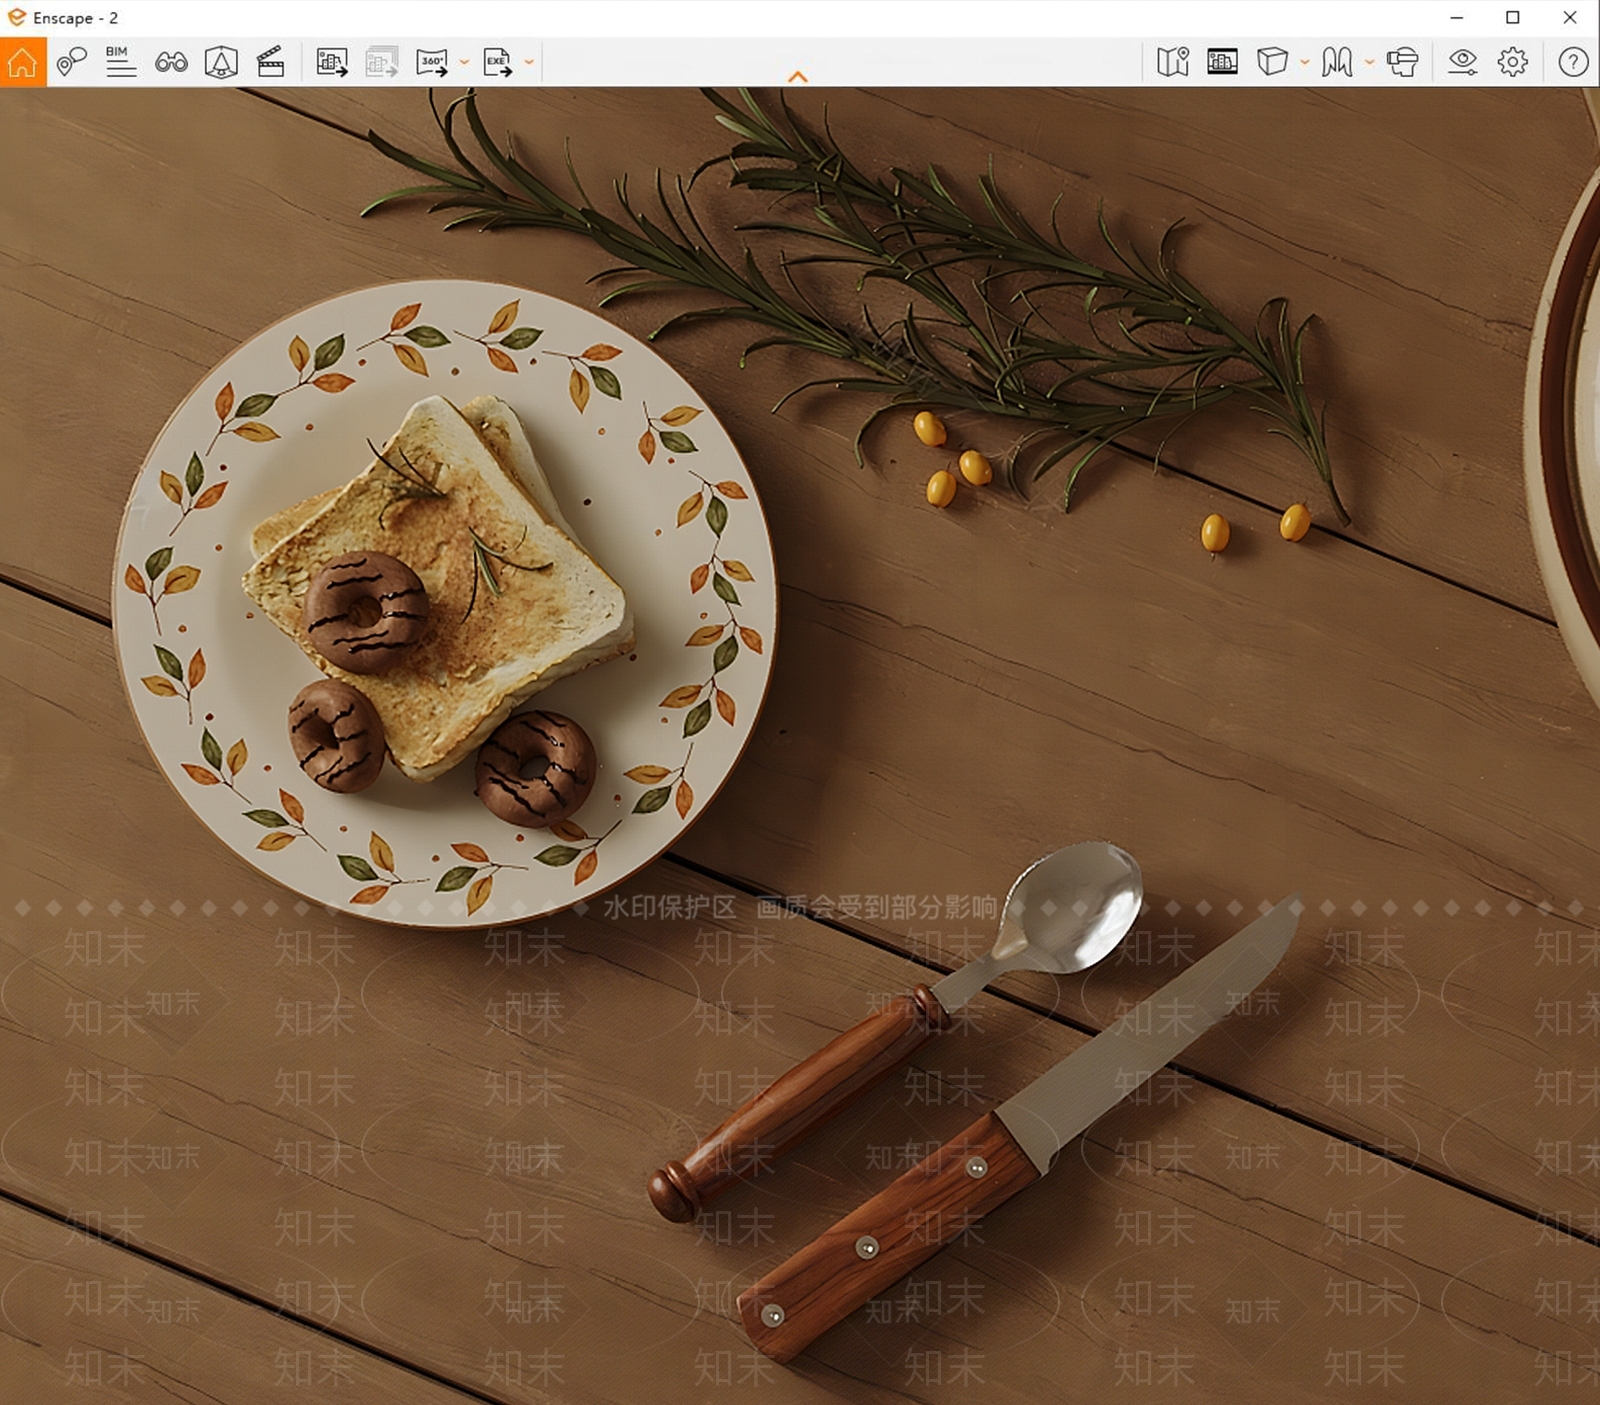The width and height of the screenshot is (1600, 1405).
Task: Open the BIM info panel
Action: point(121,62)
